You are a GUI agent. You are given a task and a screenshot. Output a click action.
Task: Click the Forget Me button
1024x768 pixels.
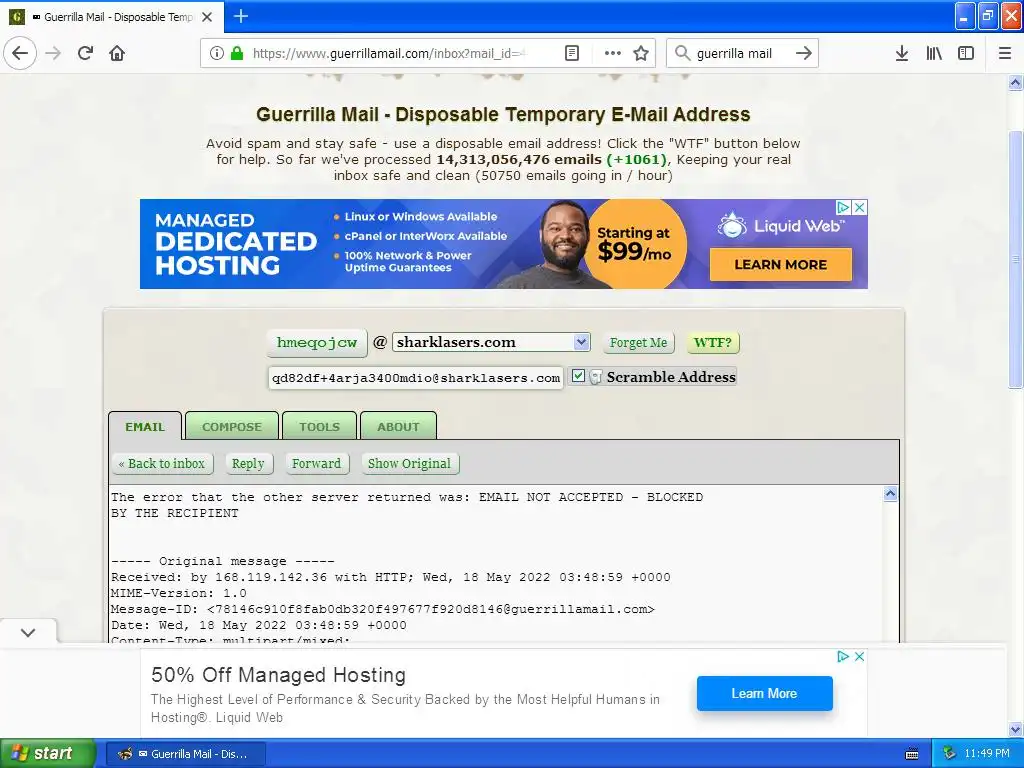(x=638, y=343)
